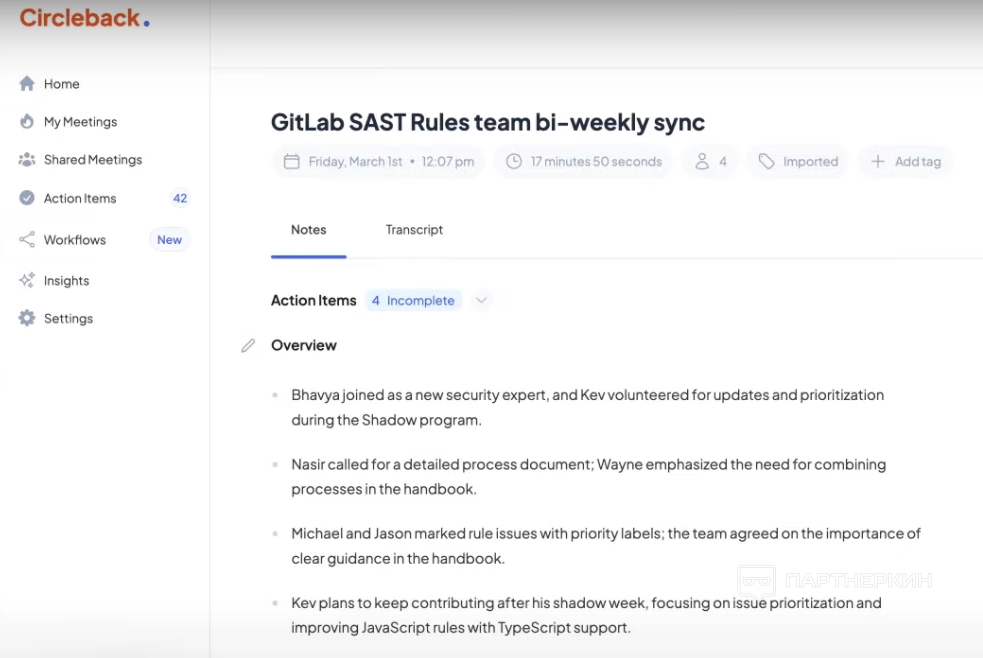Click the Shared Meetings people icon
The height and width of the screenshot is (658, 983).
(x=27, y=160)
